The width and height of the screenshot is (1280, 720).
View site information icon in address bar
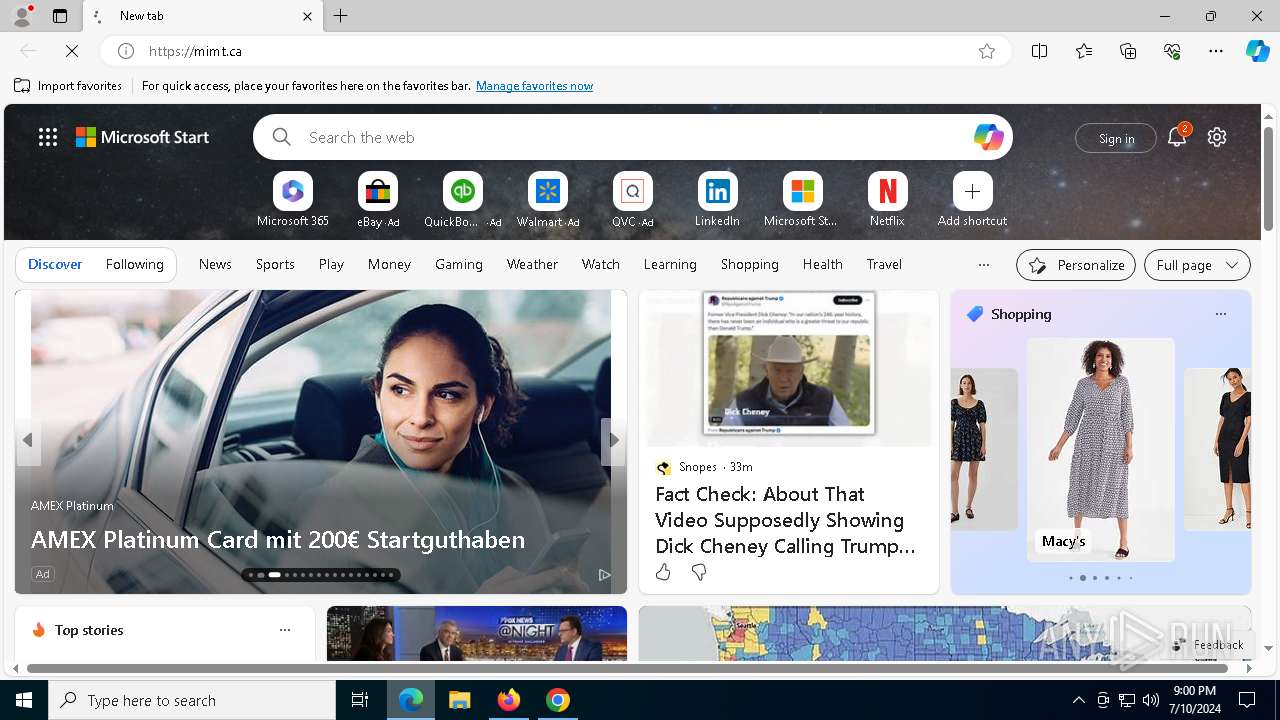(x=126, y=51)
